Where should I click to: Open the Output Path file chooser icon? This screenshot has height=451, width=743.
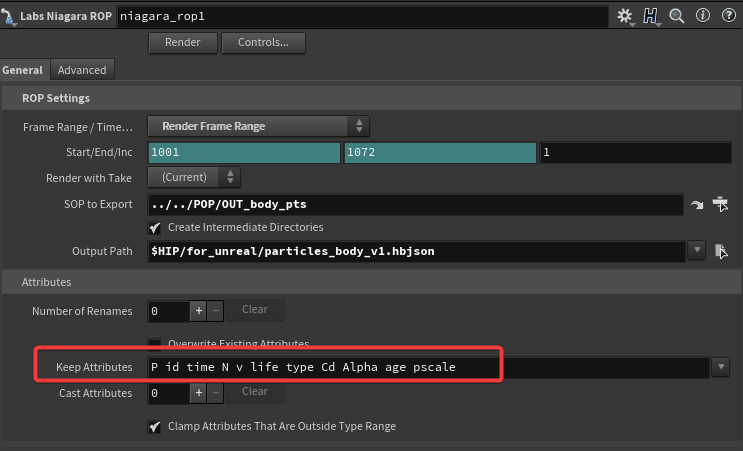[721, 251]
